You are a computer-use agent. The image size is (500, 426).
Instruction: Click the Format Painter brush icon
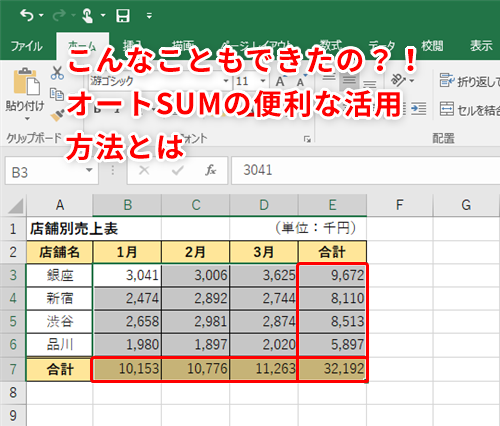pyautogui.click(x=57, y=115)
